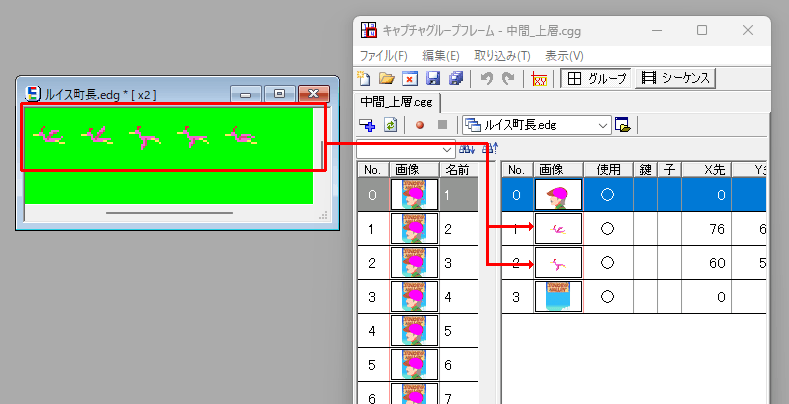Click the window-with-folder icon beside the source dropdown

623,125
